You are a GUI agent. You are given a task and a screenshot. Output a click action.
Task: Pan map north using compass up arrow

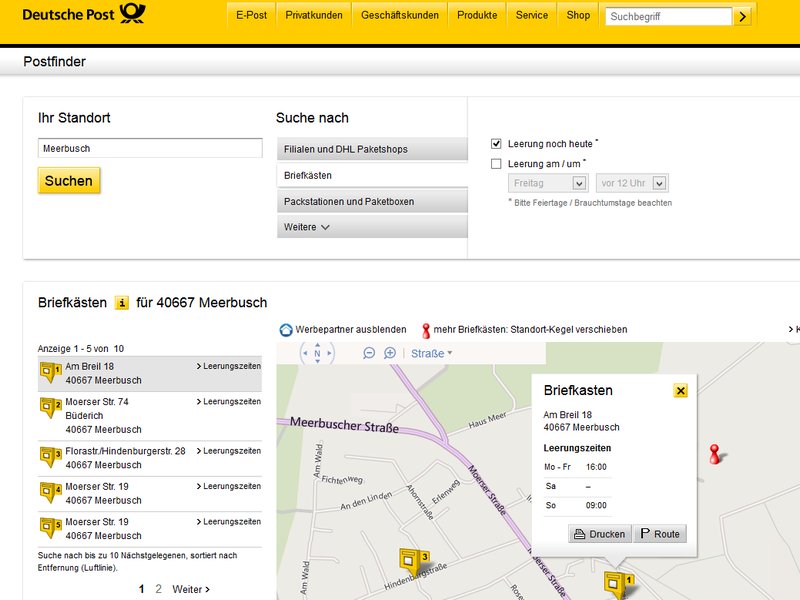317,345
